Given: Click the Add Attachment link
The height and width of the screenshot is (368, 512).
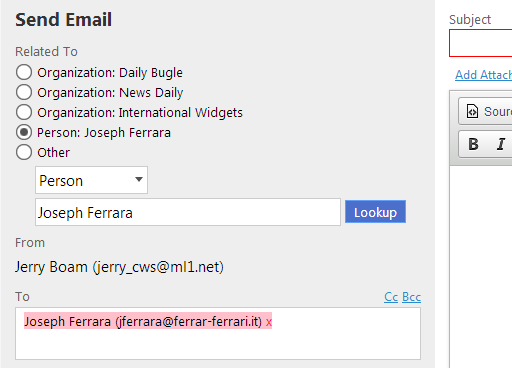Looking at the screenshot, I should click(483, 75).
